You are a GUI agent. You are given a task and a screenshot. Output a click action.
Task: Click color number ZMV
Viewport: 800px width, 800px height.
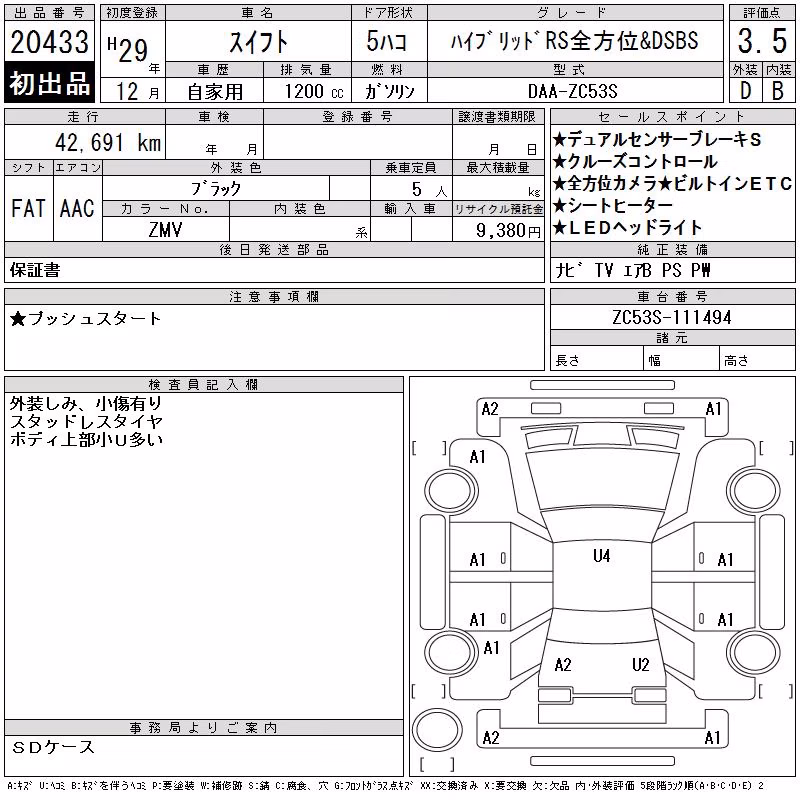coord(165,230)
